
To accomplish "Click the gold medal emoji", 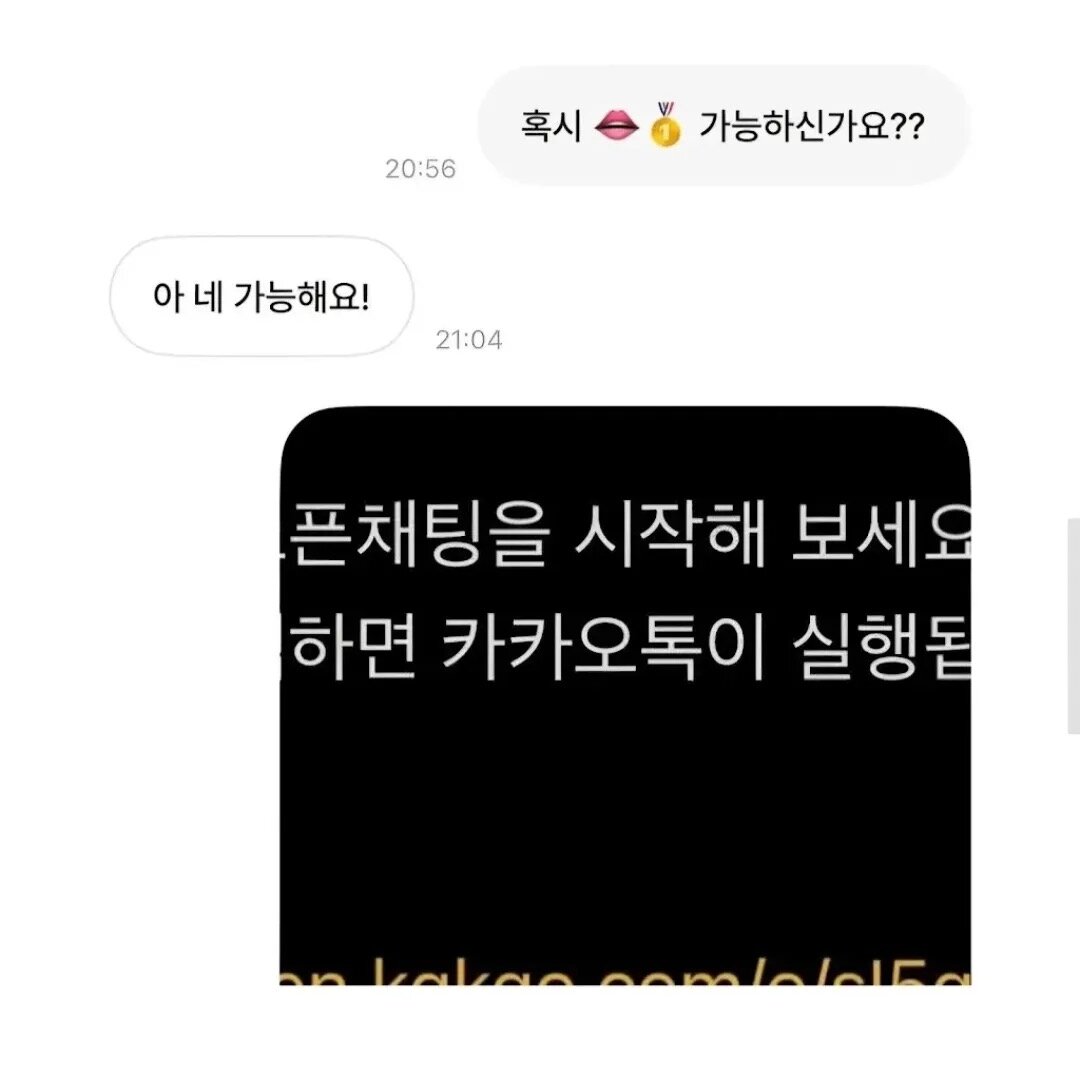I will tap(665, 125).
